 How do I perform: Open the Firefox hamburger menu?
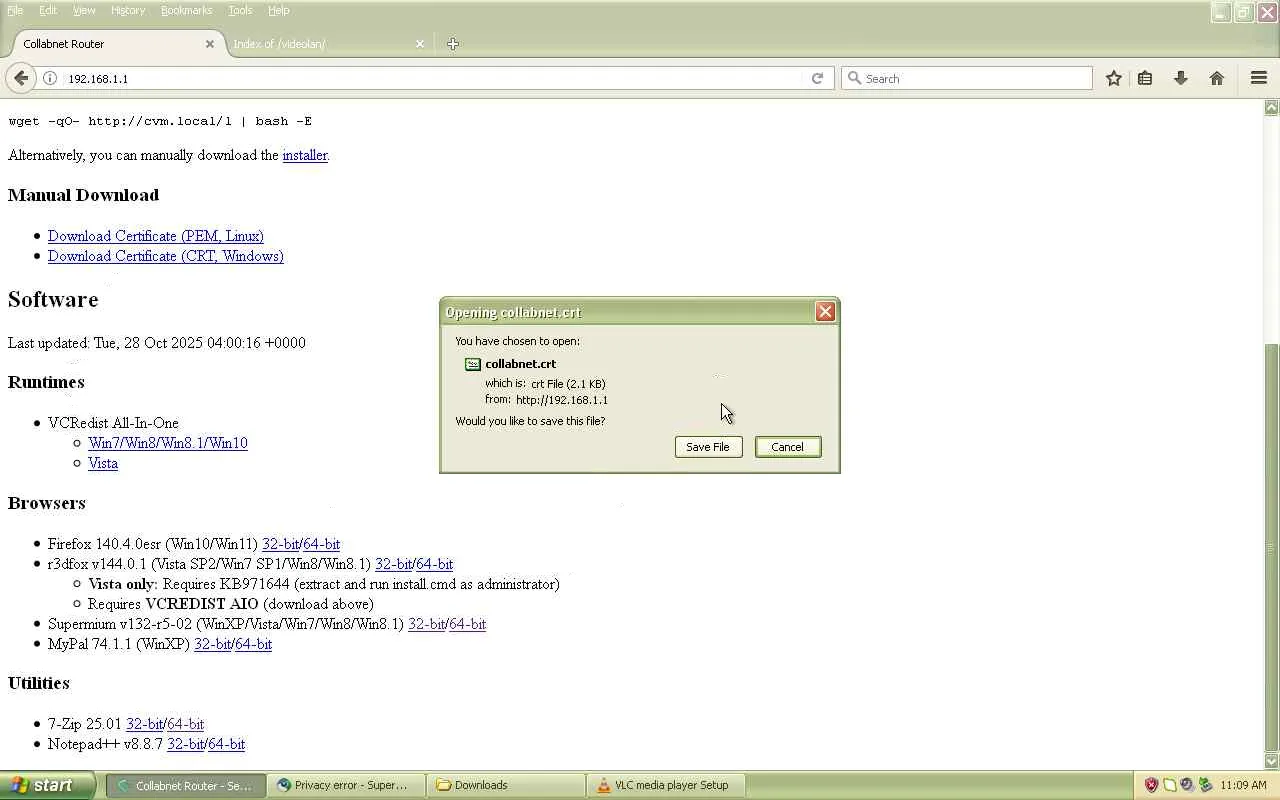(x=1259, y=78)
